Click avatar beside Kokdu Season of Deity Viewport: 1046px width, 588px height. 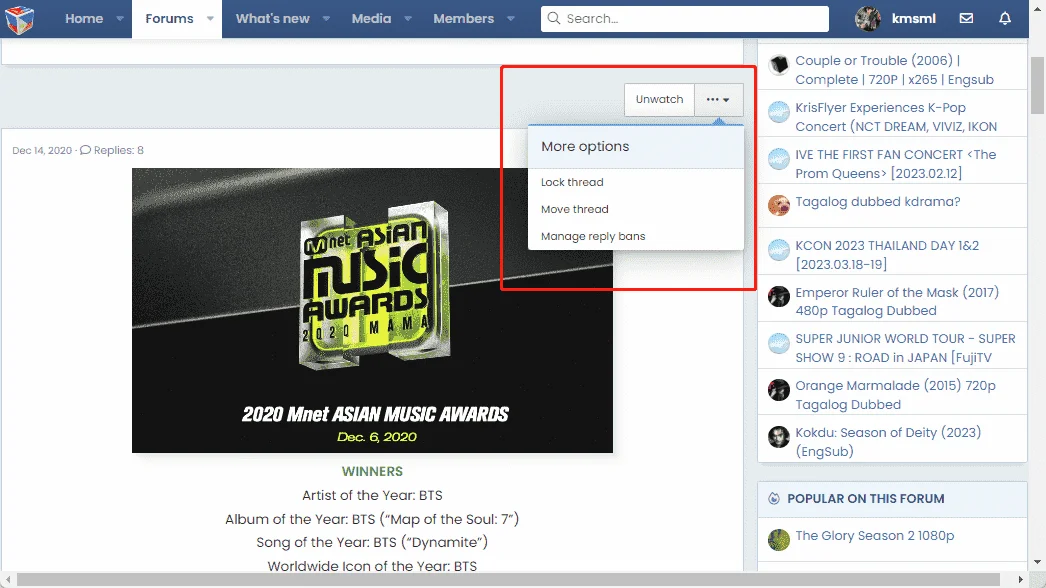point(778,436)
